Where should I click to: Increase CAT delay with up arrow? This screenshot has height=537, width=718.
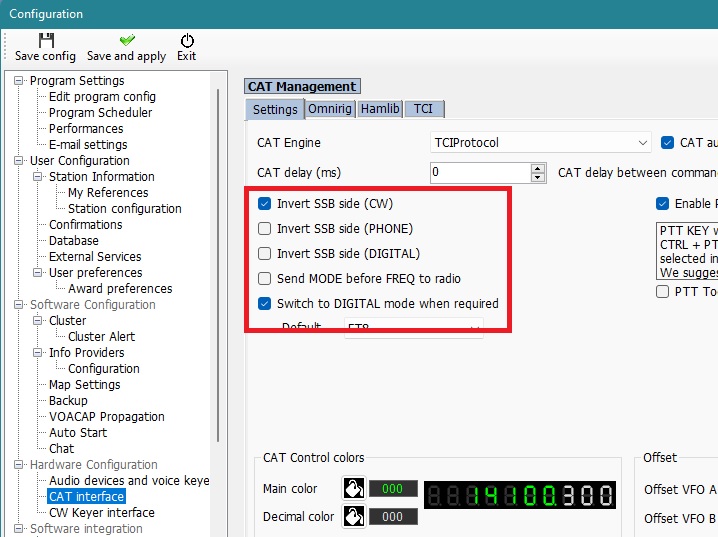(538, 168)
